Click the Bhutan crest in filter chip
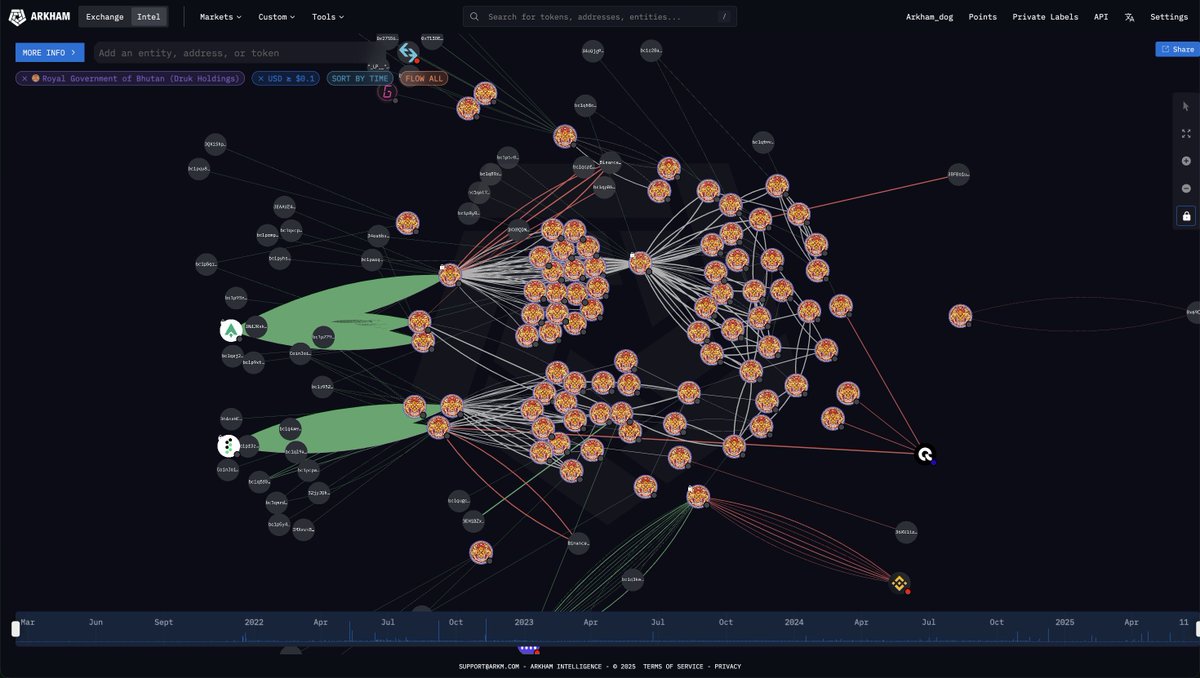Viewport: 1200px width, 678px height. pos(36,78)
